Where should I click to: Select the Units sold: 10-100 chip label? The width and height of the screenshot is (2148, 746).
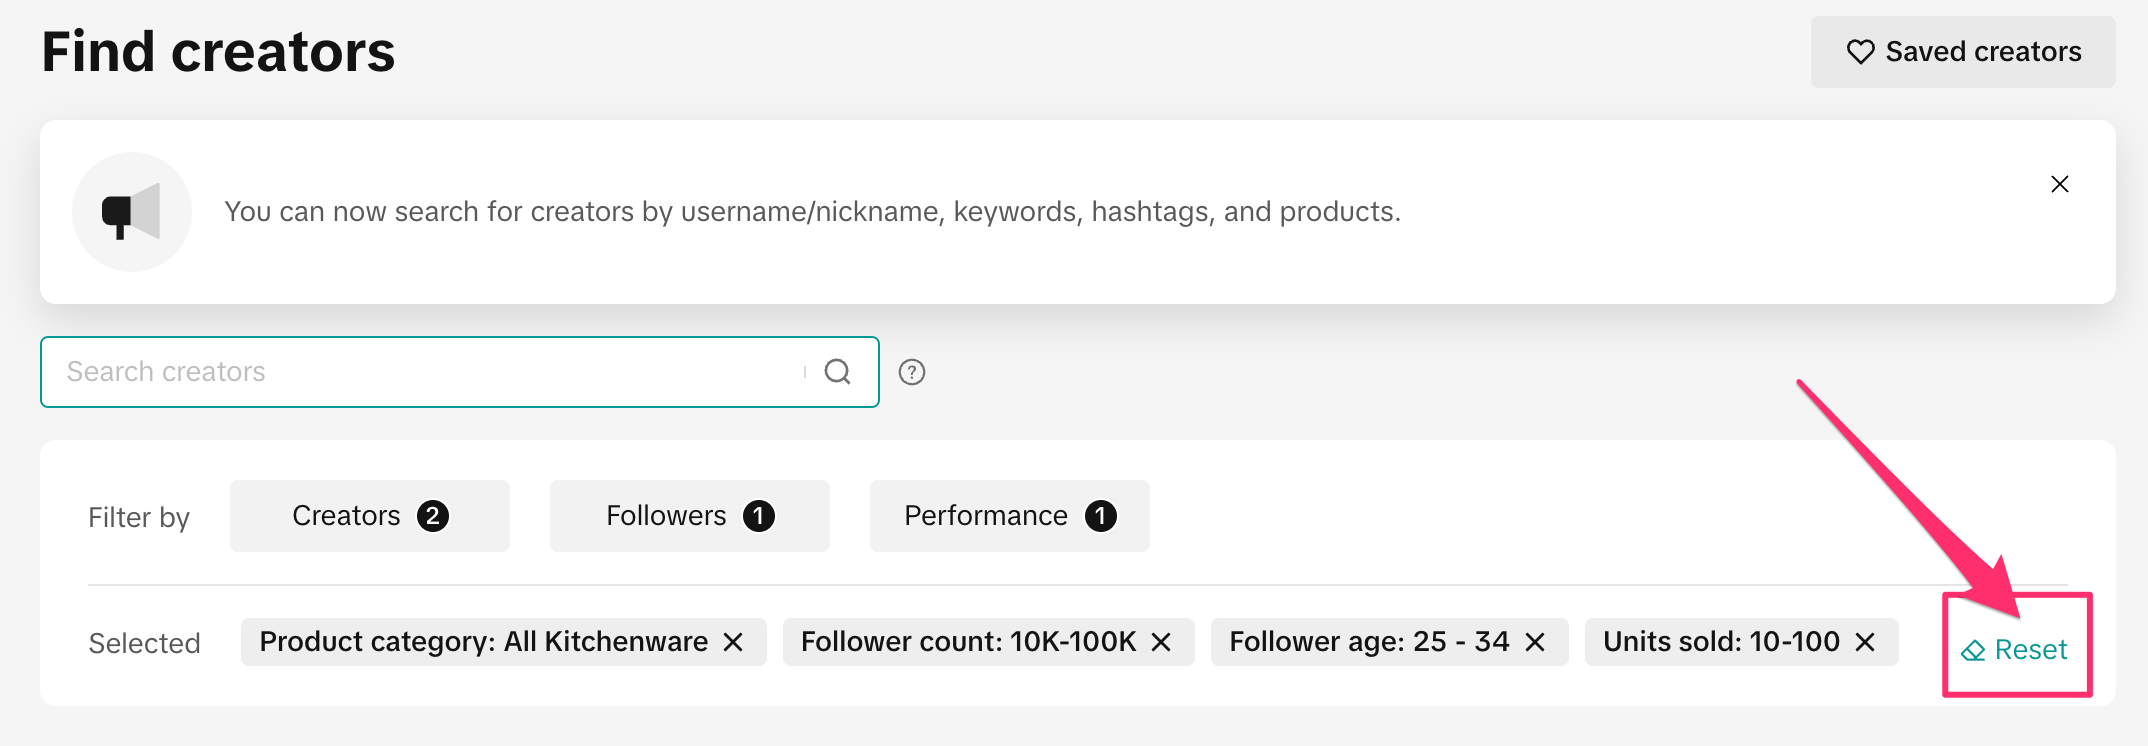click(1720, 642)
